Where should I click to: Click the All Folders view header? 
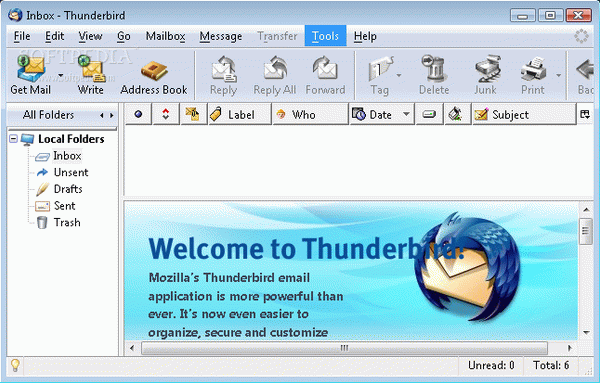coord(48,115)
